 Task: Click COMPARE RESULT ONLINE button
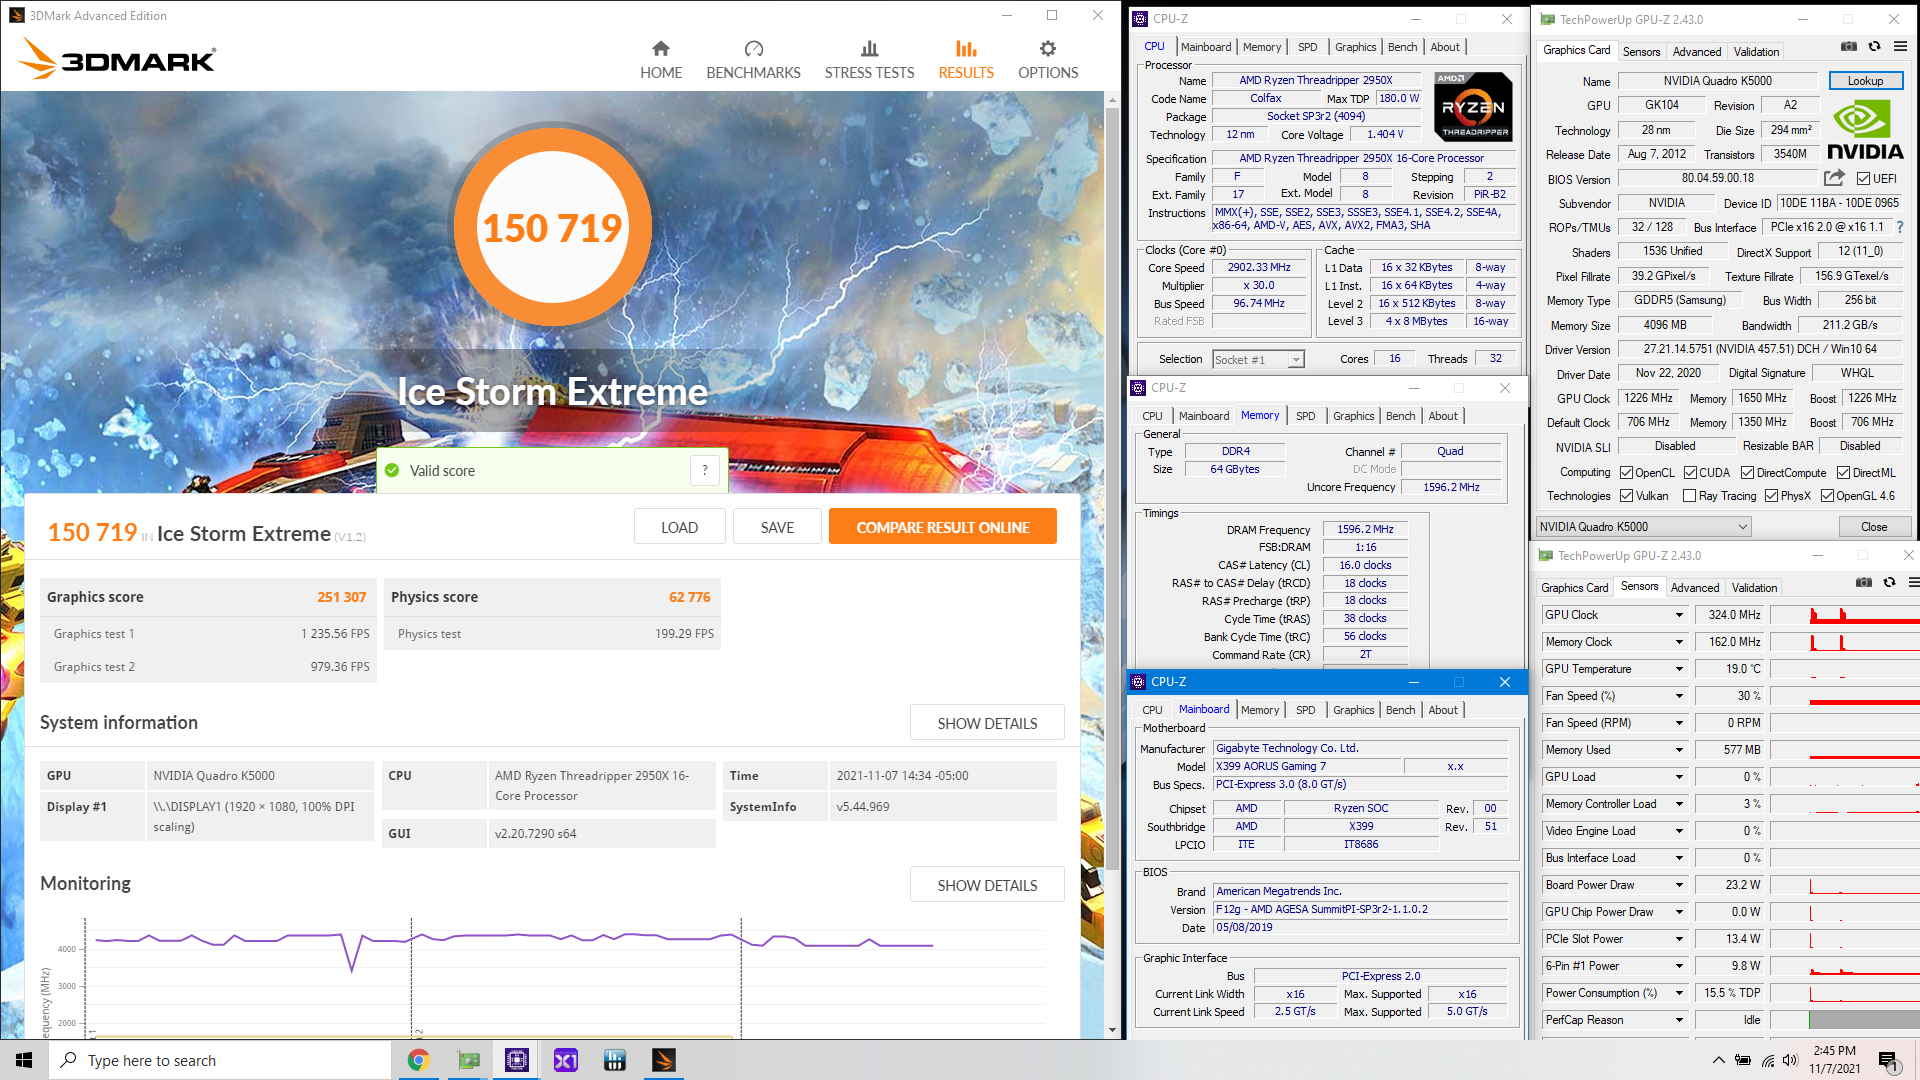(942, 527)
